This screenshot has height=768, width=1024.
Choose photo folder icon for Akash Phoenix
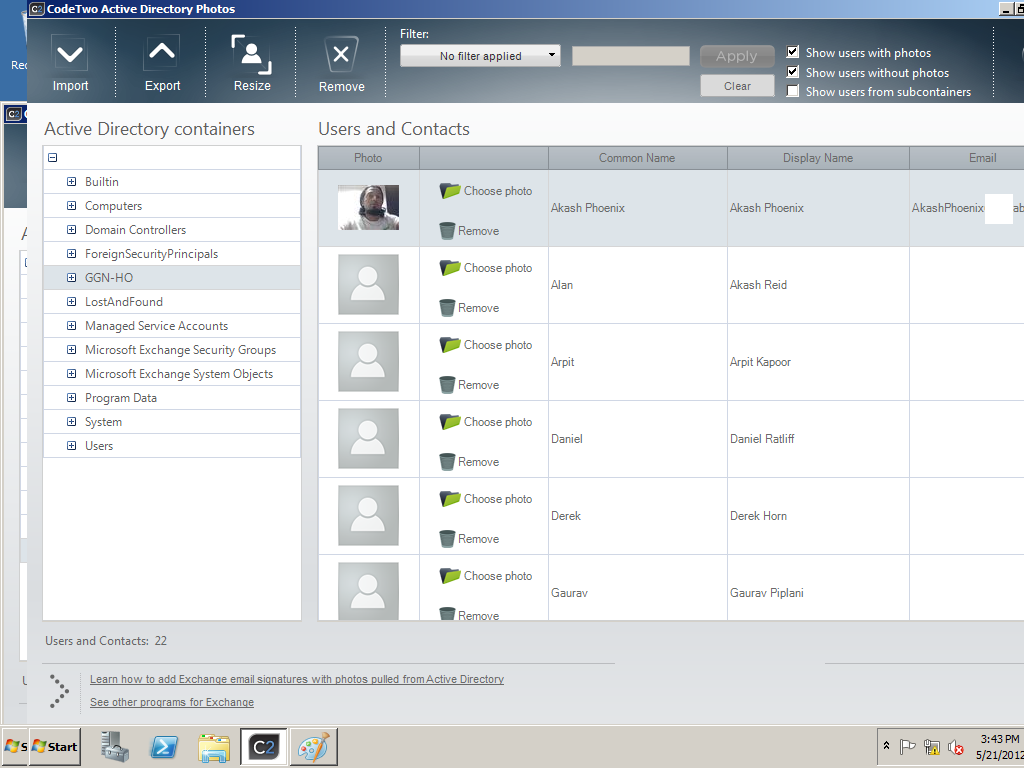click(450, 191)
